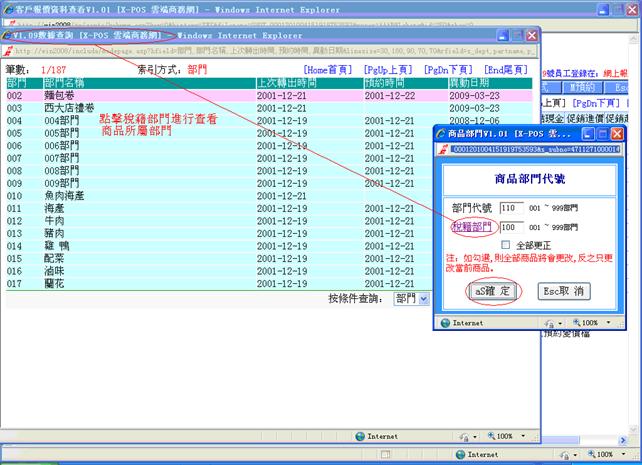Go to Home首頁 first page
This screenshot has width=642, height=465.
(328, 69)
